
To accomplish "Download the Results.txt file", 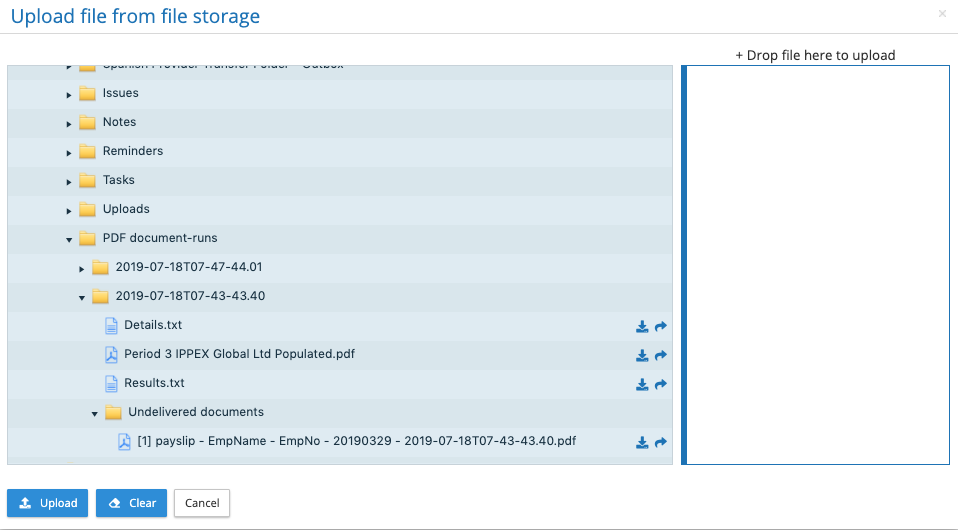I will coord(642,384).
